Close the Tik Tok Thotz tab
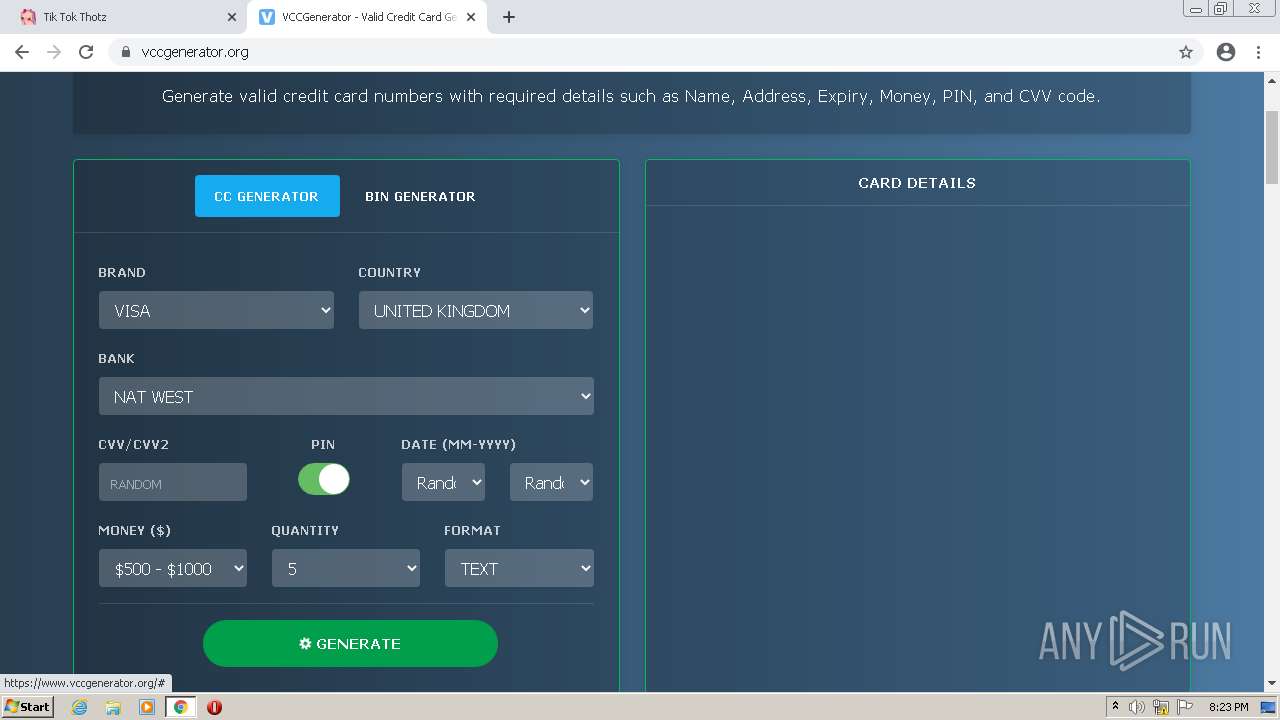This screenshot has height=720, width=1280. point(232,17)
